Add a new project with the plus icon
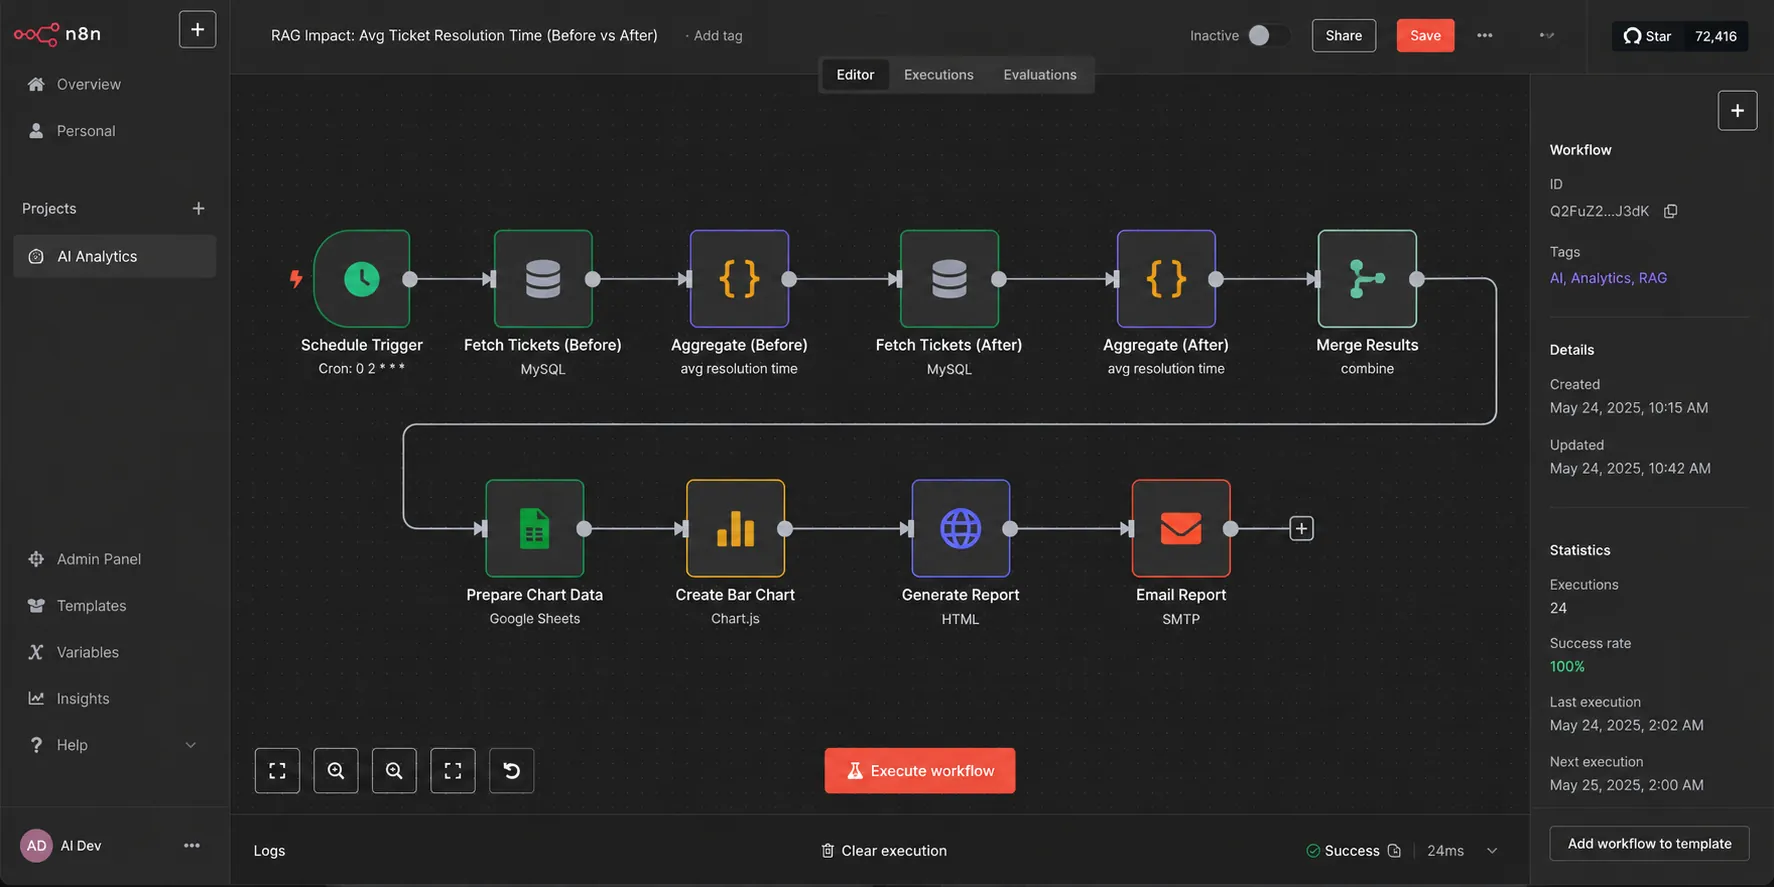The width and height of the screenshot is (1774, 887). [198, 208]
